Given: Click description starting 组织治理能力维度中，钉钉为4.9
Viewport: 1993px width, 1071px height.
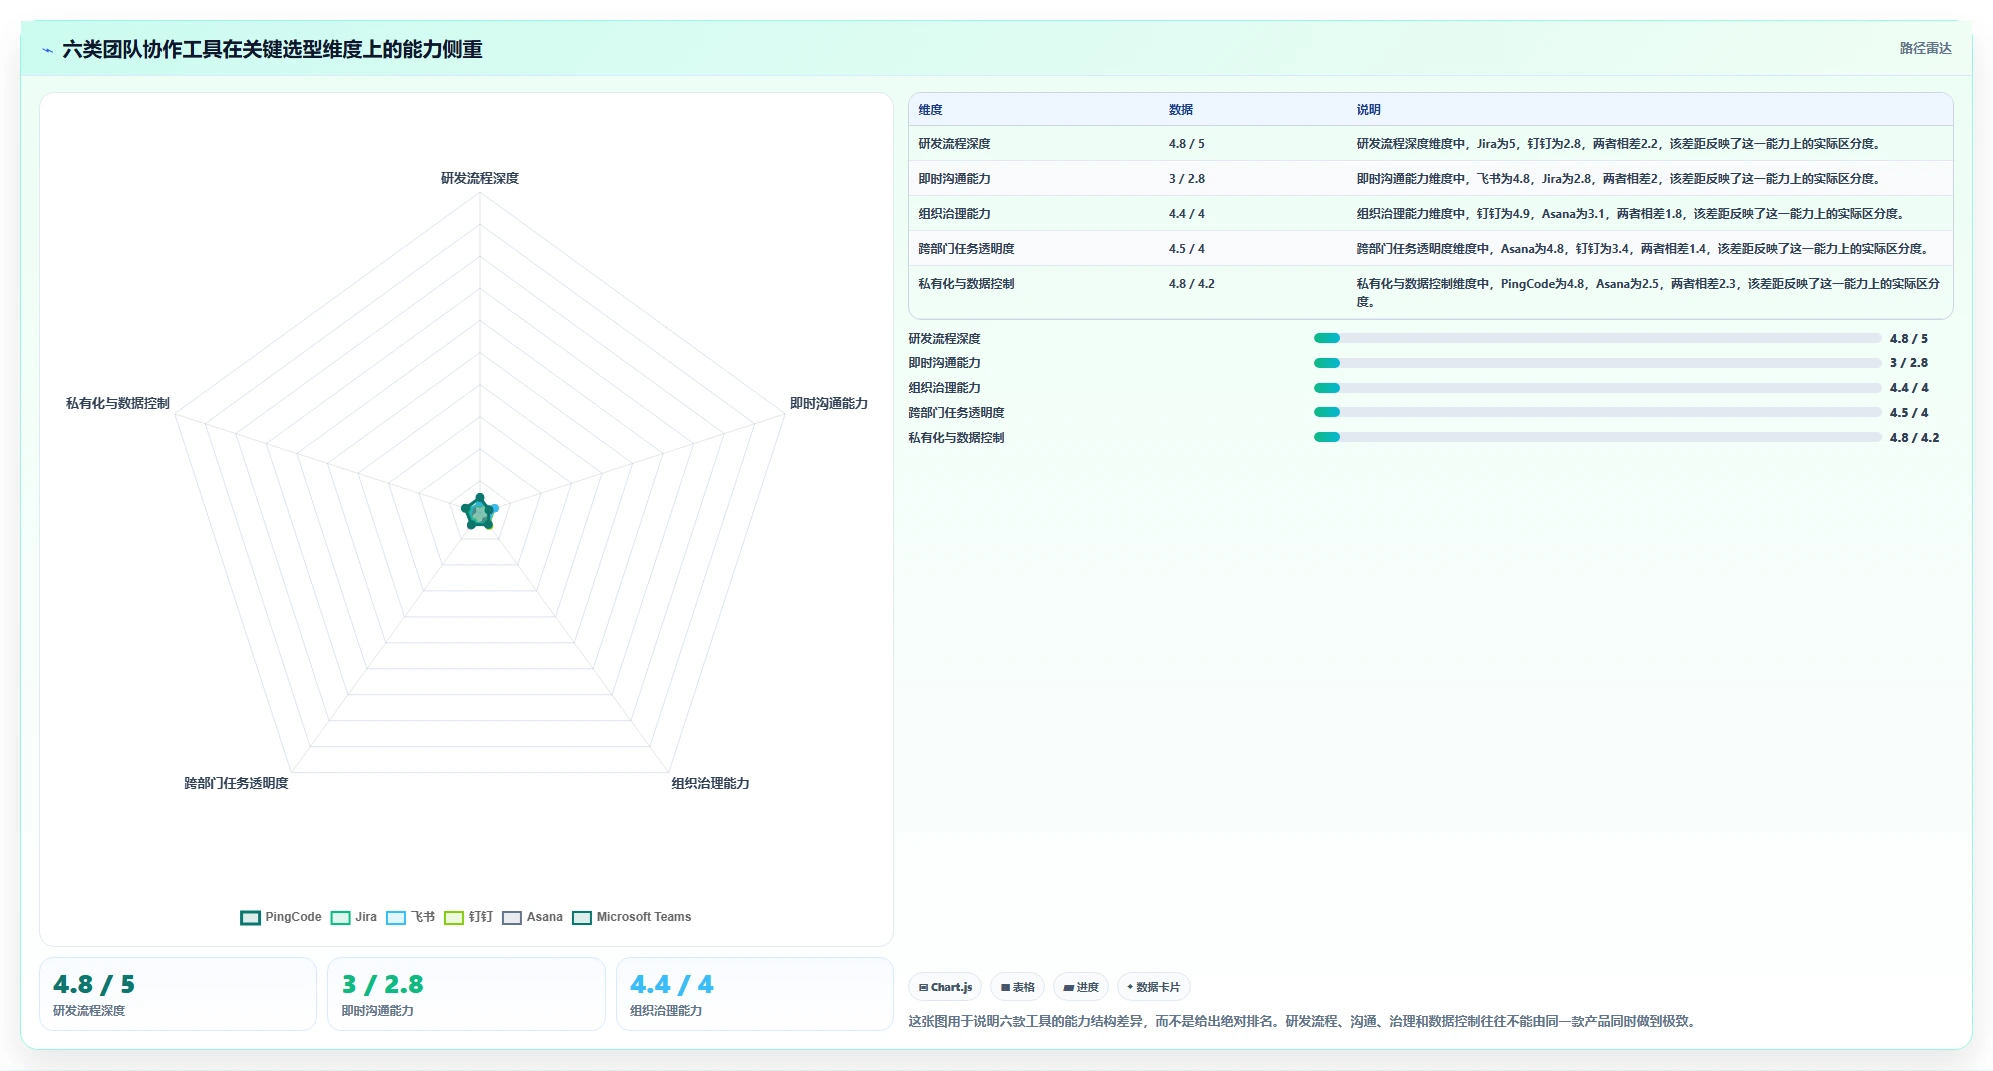Looking at the screenshot, I should [1632, 214].
